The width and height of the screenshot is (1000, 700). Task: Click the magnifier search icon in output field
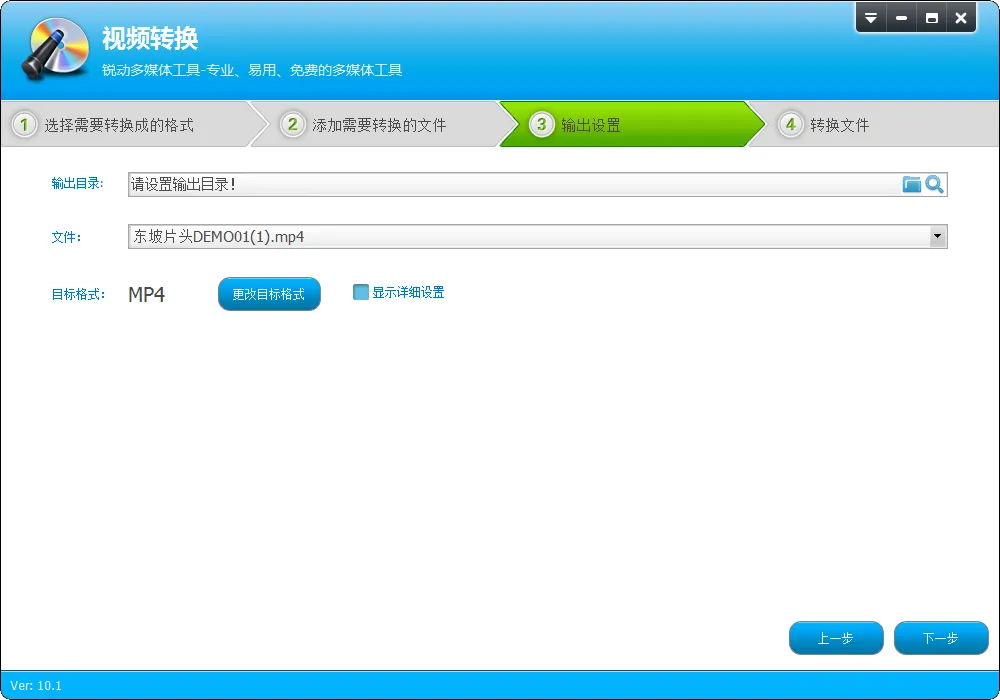coord(934,185)
